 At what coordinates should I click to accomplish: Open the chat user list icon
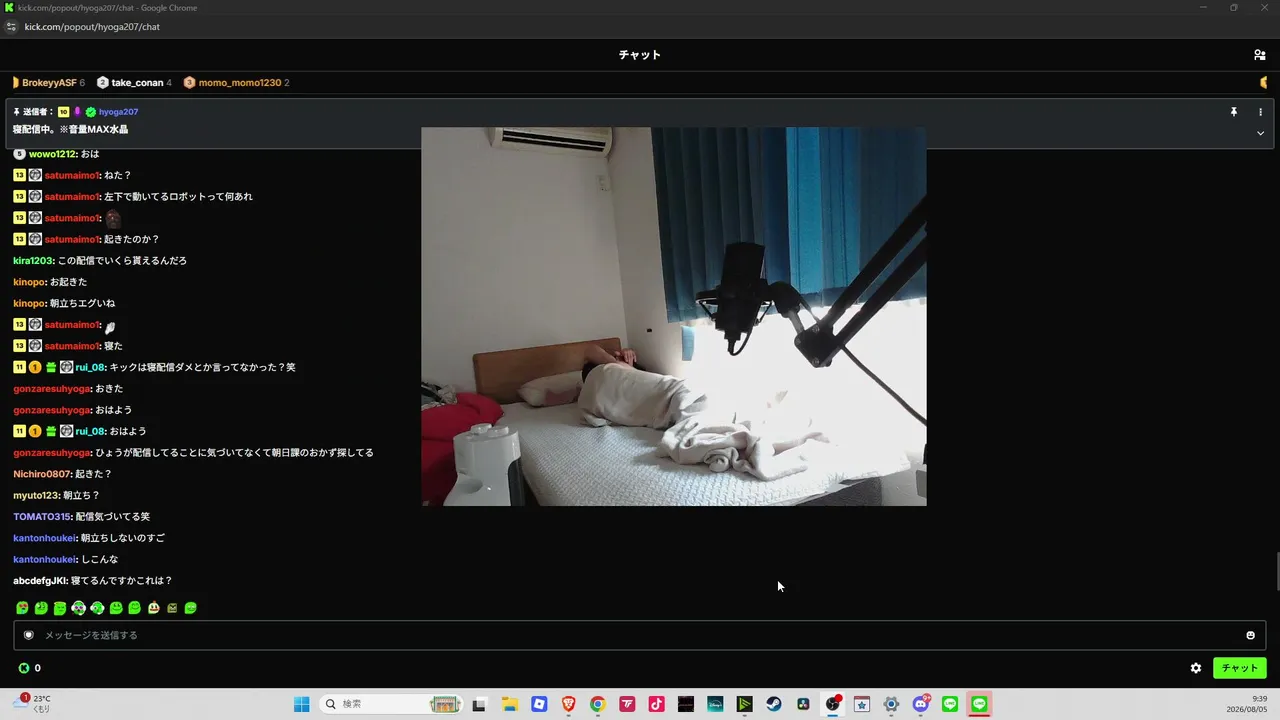[x=1259, y=55]
